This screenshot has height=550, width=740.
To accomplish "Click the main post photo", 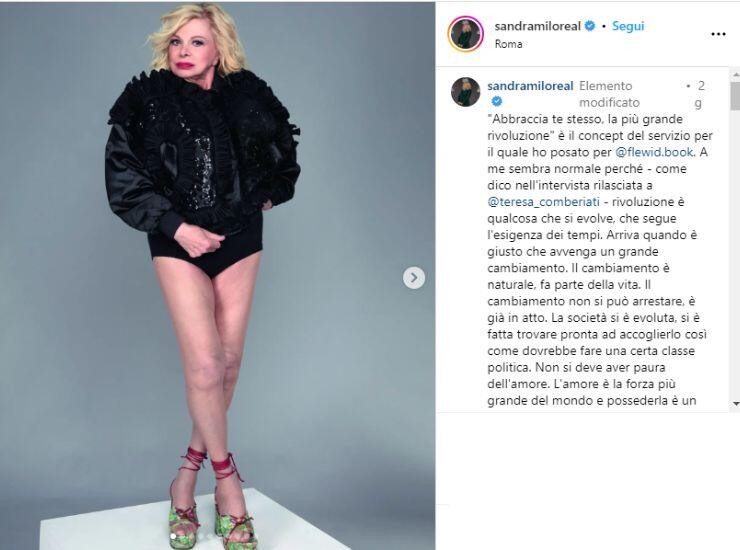I will pos(218,275).
